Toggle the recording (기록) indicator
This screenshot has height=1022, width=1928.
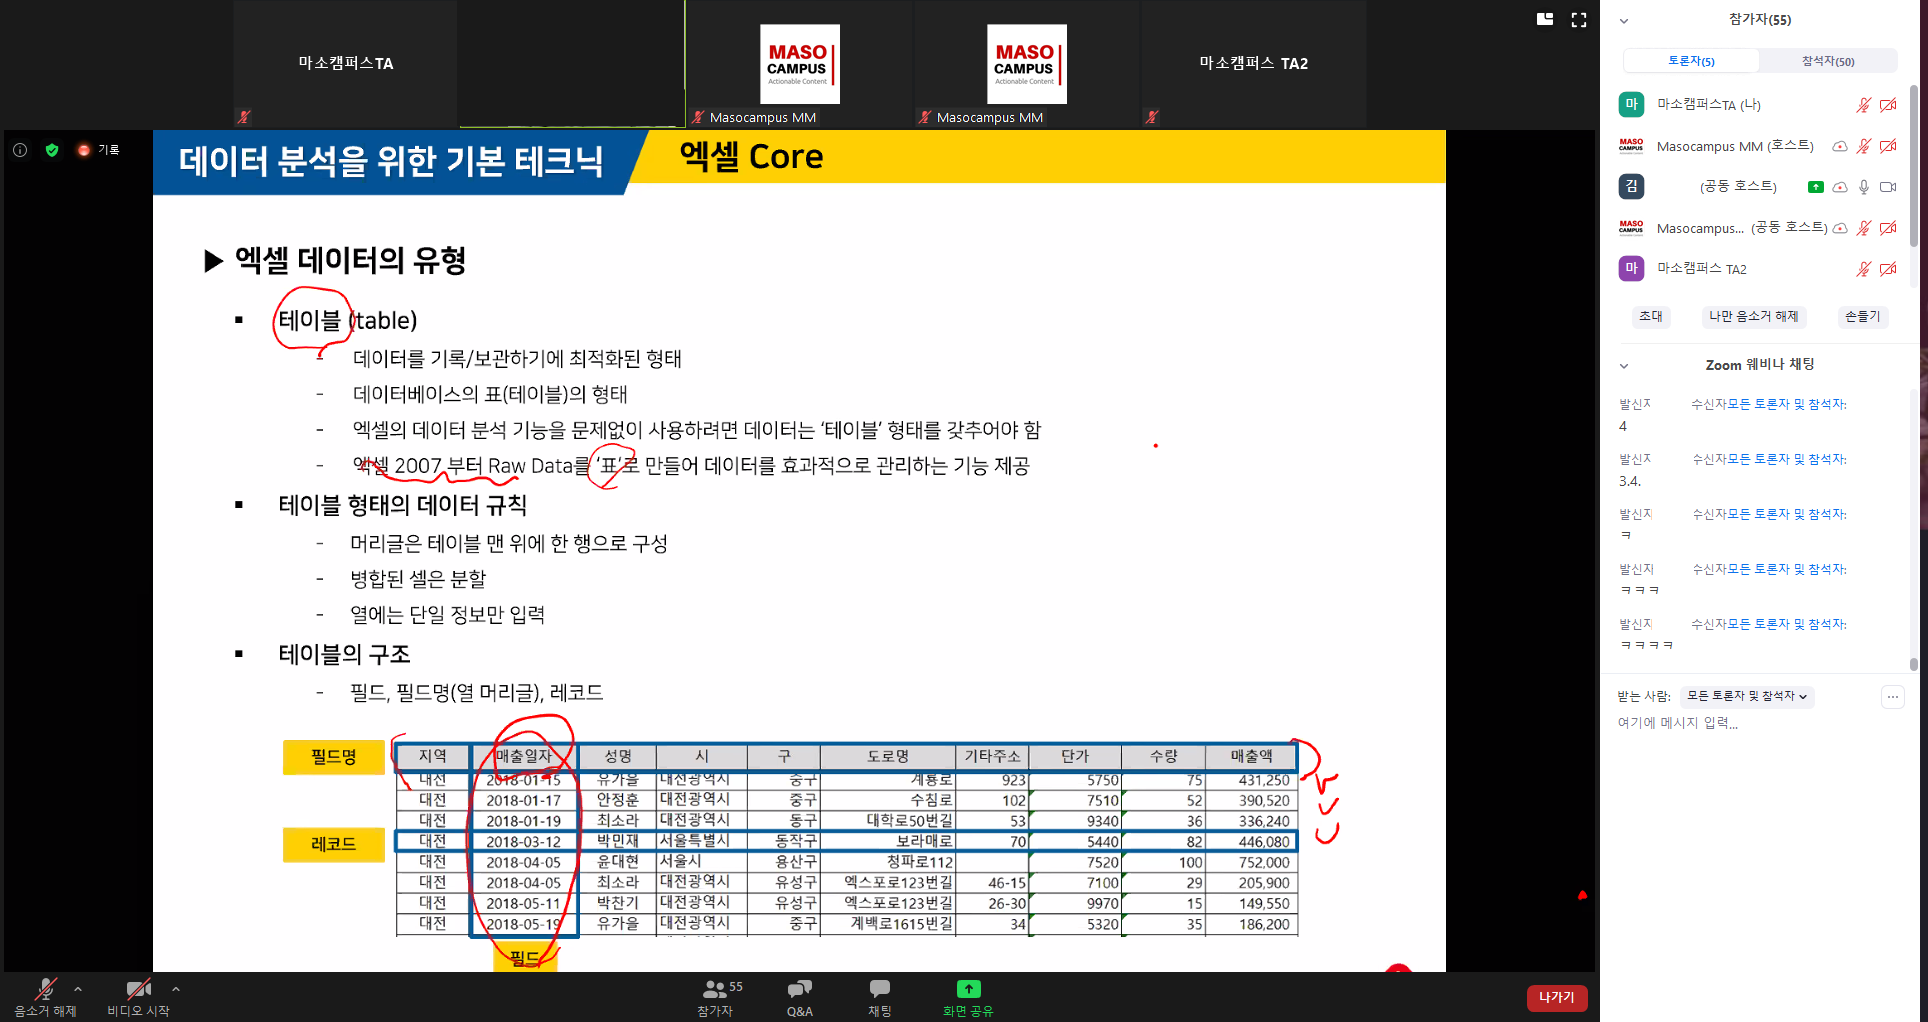tap(98, 150)
